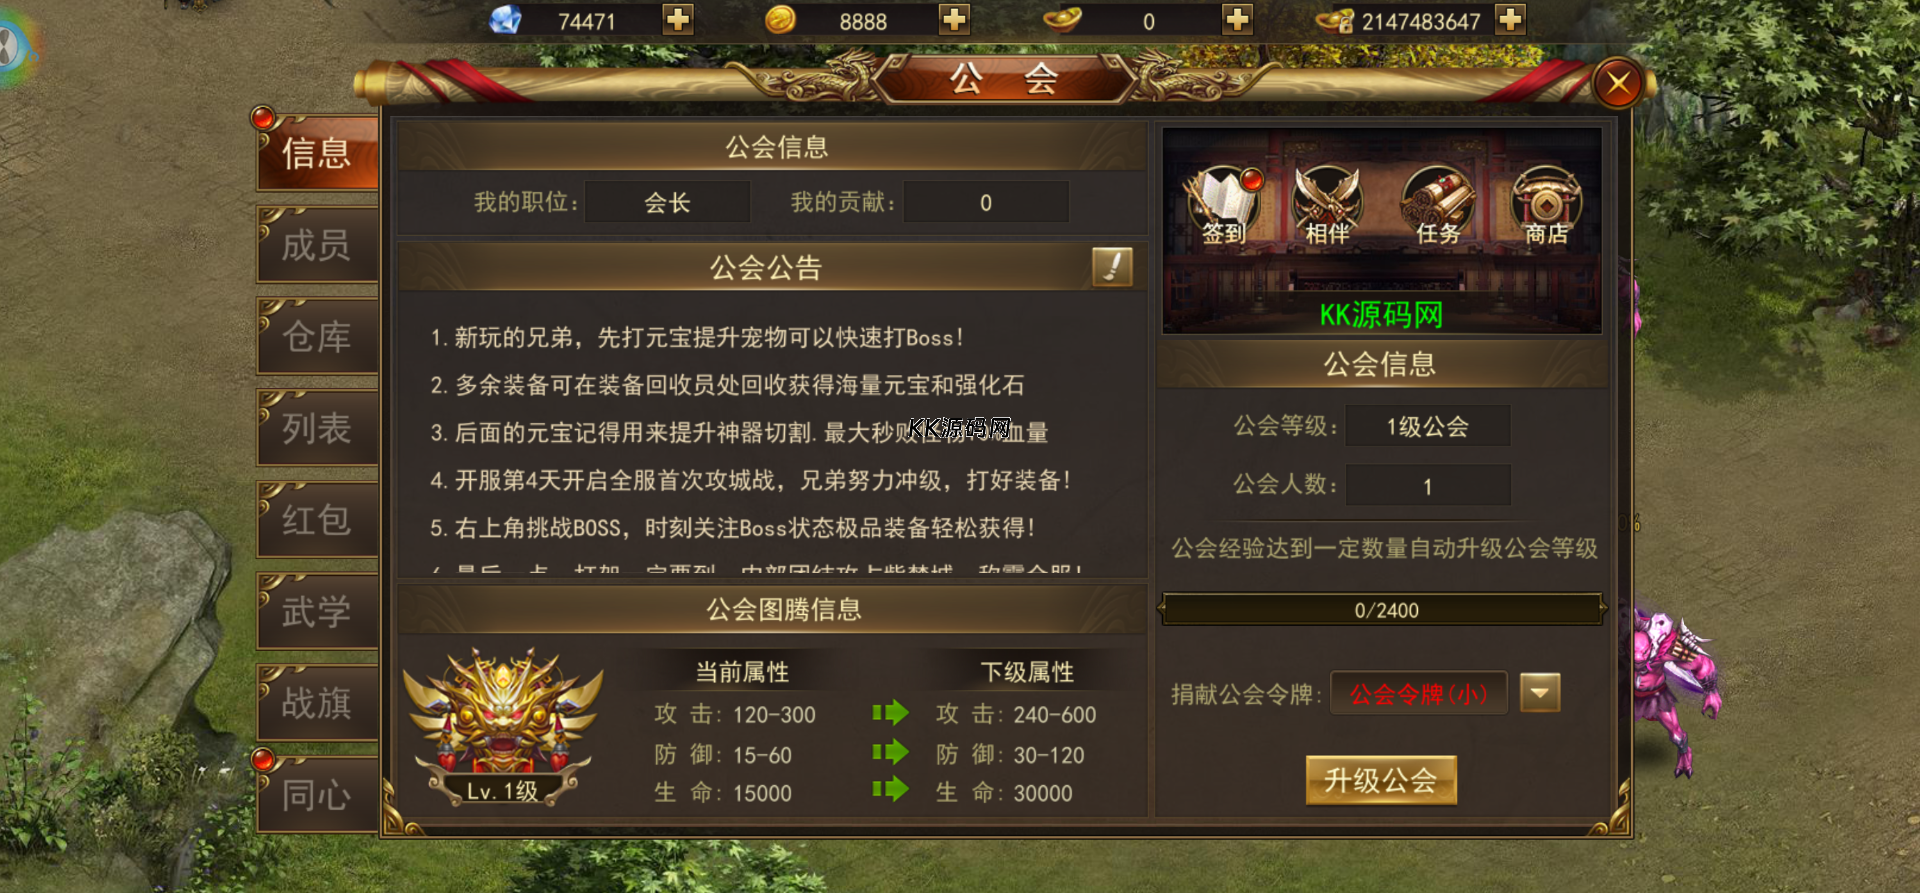Open the 战旗 battle flag tab
1920x893 pixels.
tap(317, 703)
